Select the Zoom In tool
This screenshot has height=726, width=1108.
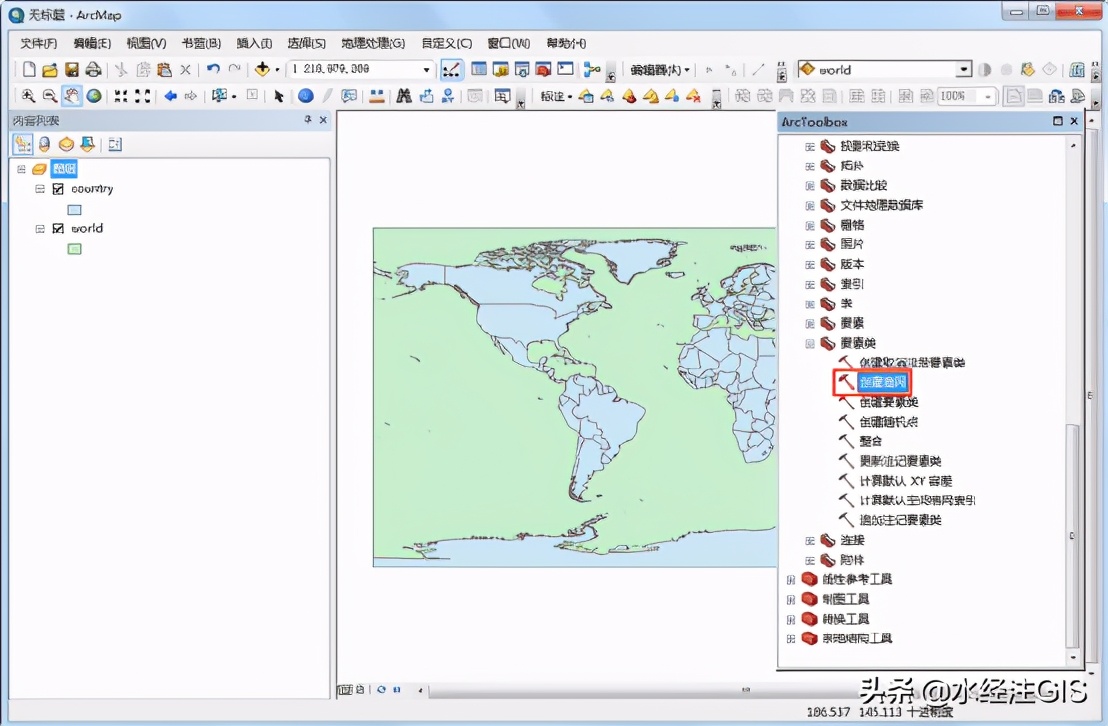28,96
